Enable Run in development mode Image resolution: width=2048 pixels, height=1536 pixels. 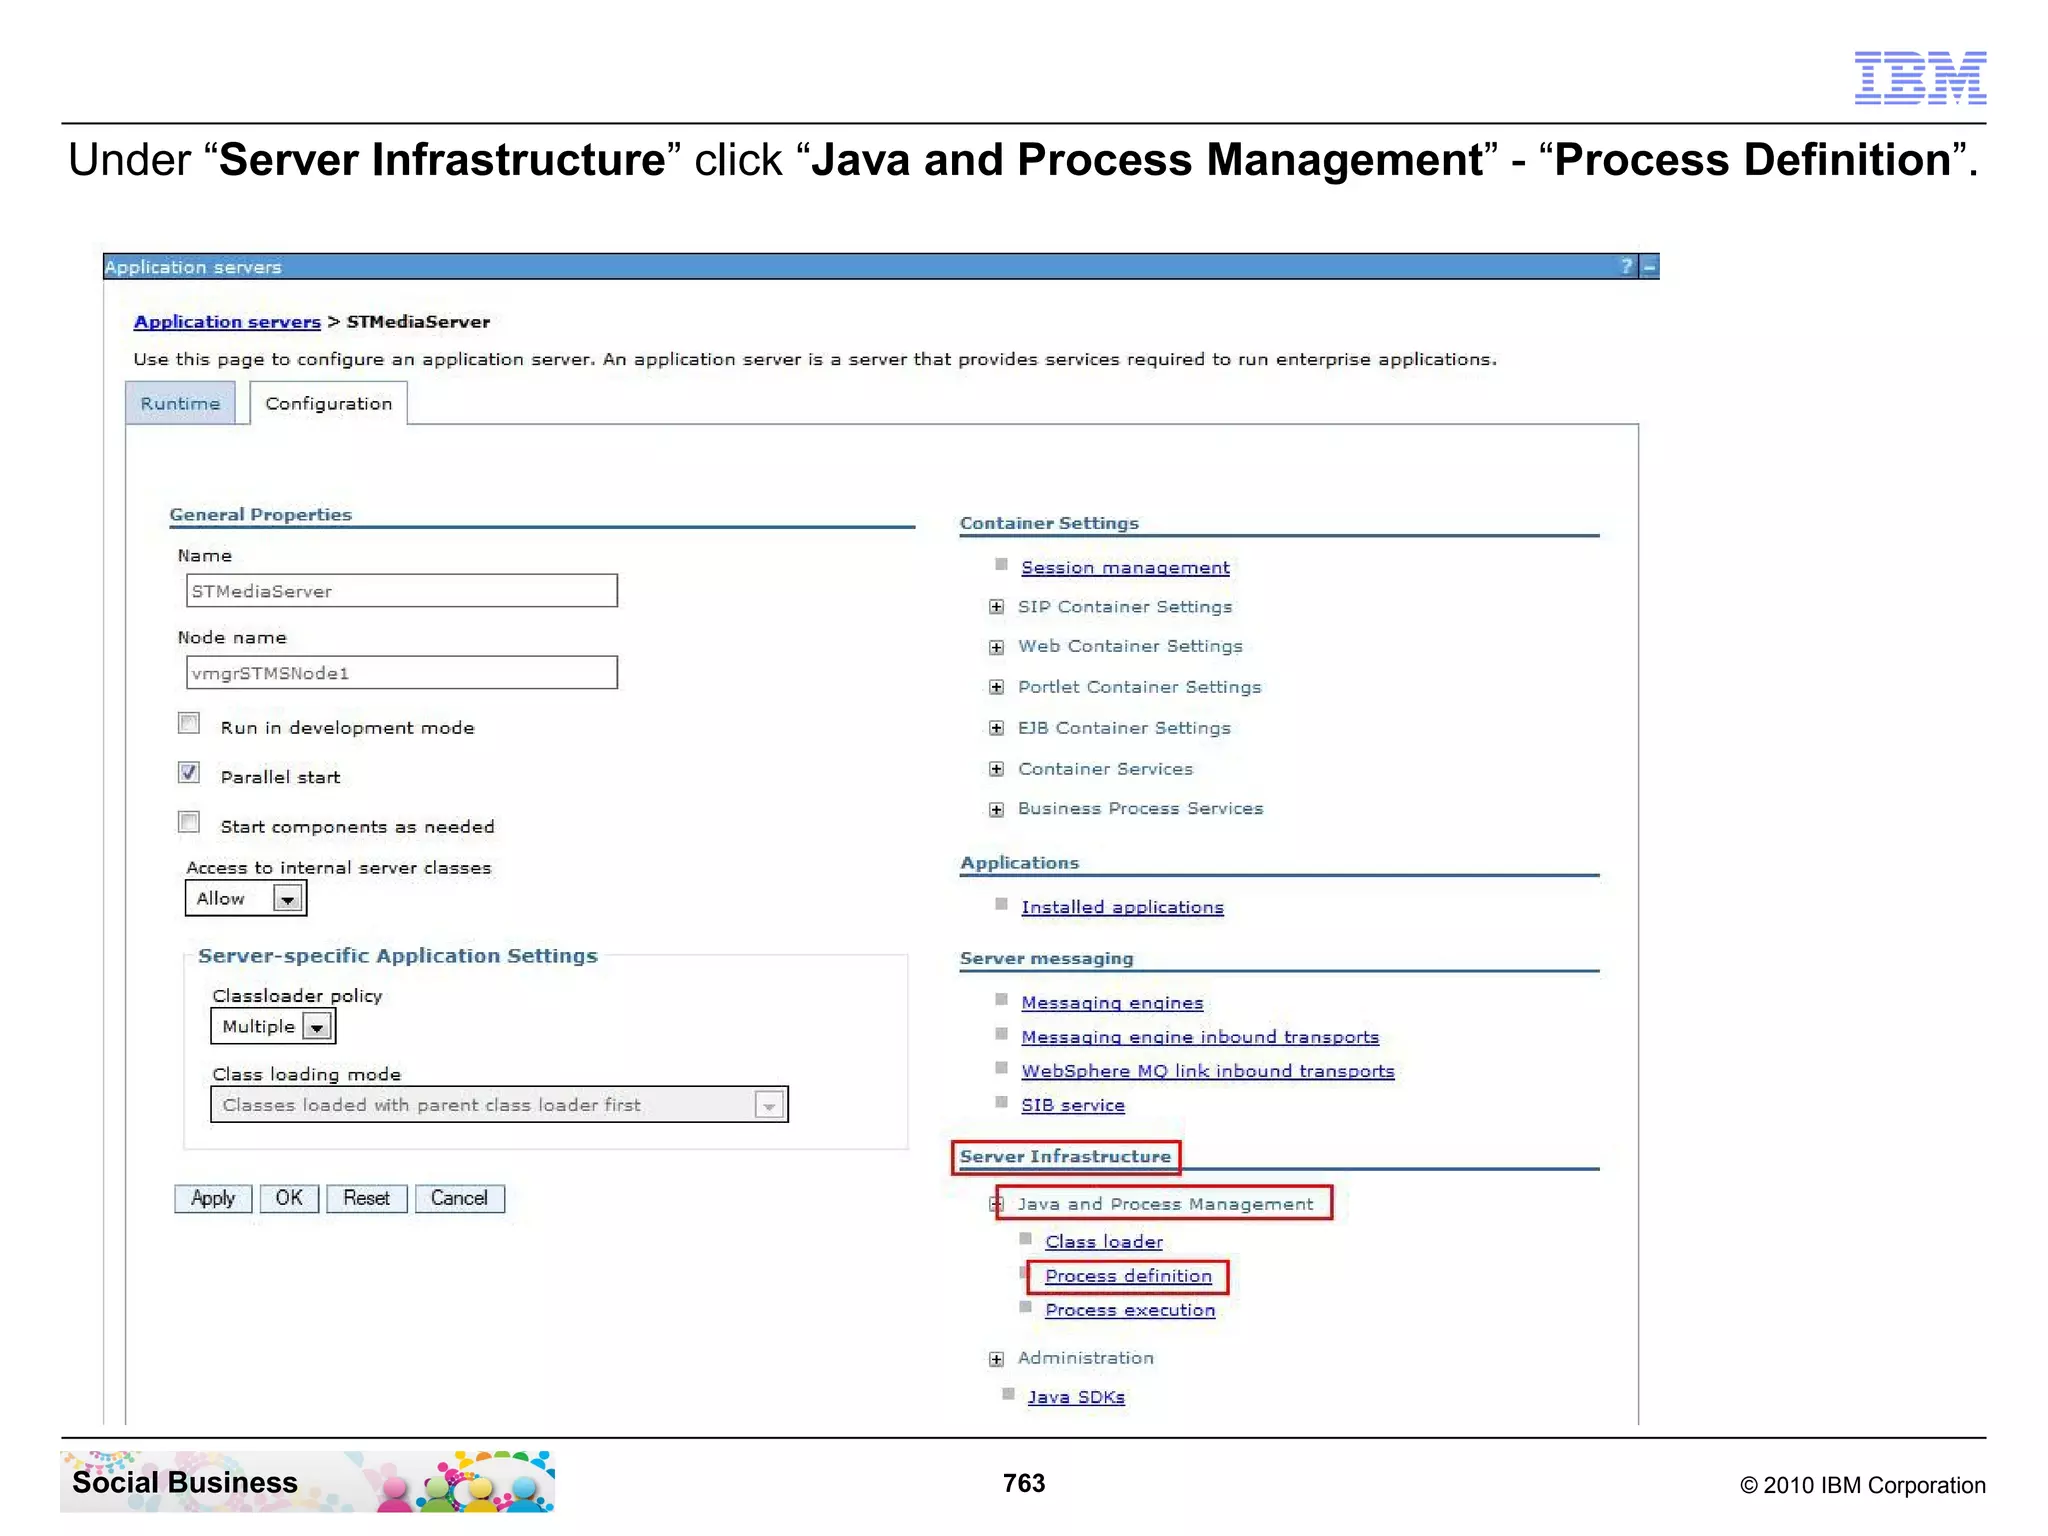click(x=188, y=723)
